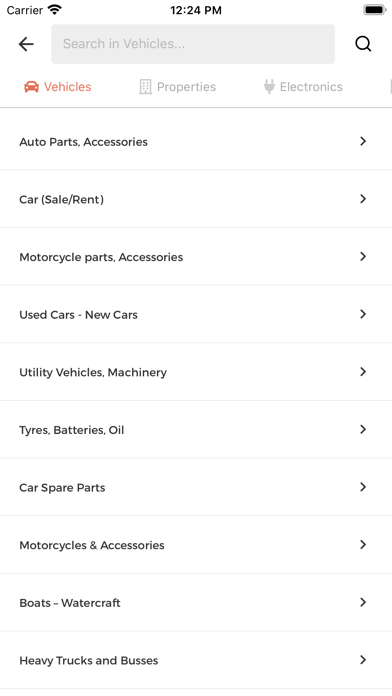Tap the building icon for Properties
This screenshot has width=392, height=696.
pos(145,87)
